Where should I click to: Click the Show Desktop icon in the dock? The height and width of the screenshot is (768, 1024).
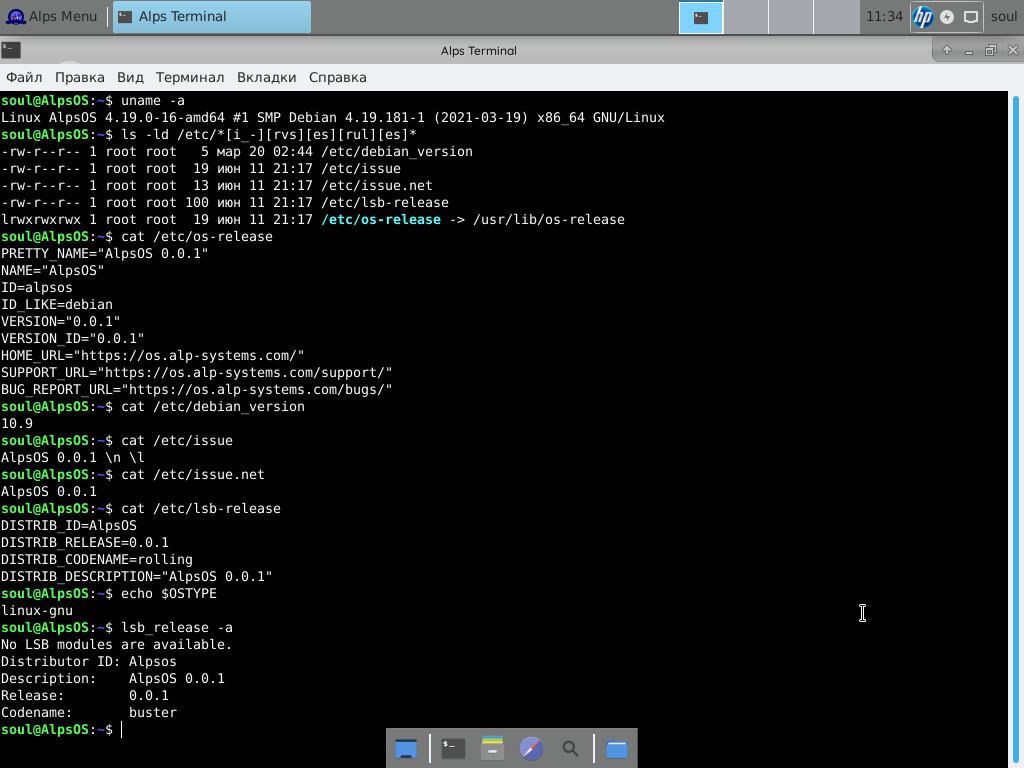[x=406, y=748]
